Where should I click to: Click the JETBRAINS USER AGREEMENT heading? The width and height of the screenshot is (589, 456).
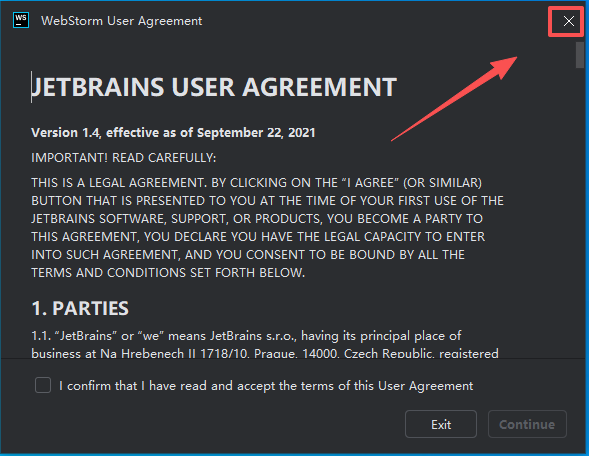[214, 87]
